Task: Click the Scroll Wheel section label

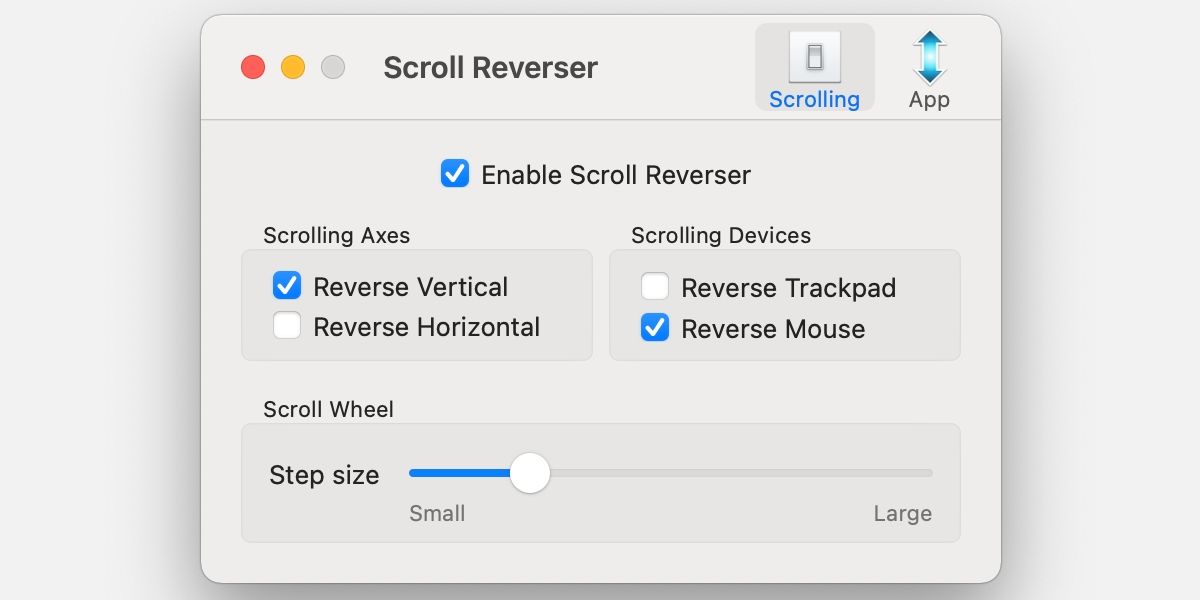Action: point(328,410)
